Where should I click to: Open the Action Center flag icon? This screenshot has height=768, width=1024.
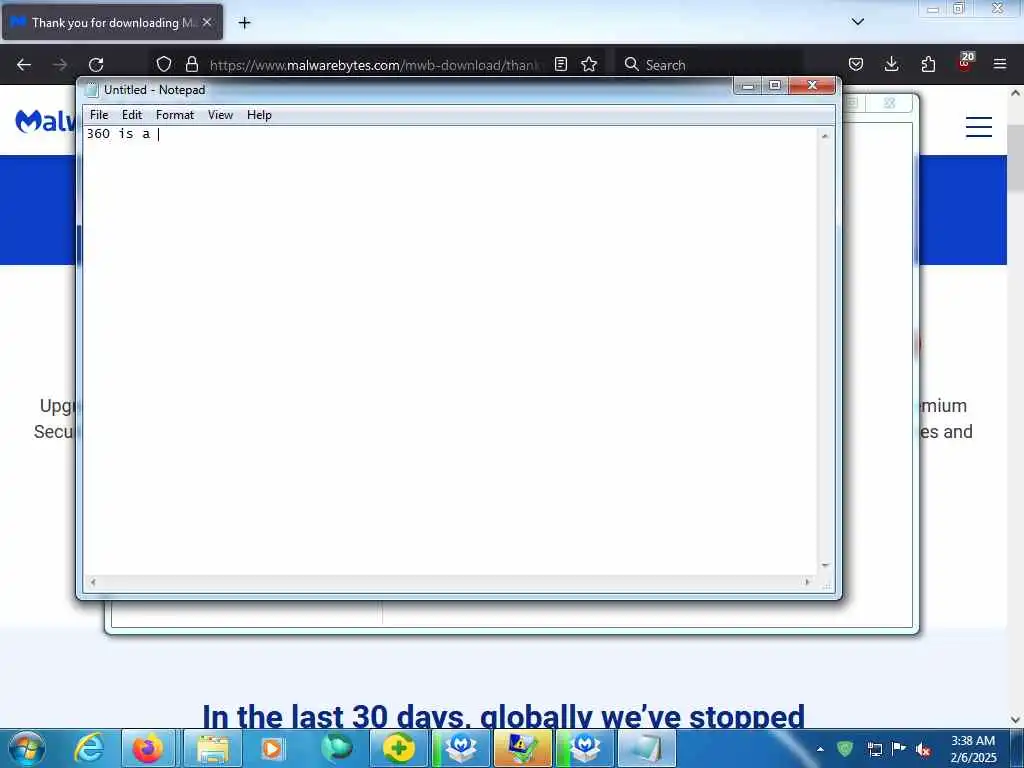coord(899,749)
